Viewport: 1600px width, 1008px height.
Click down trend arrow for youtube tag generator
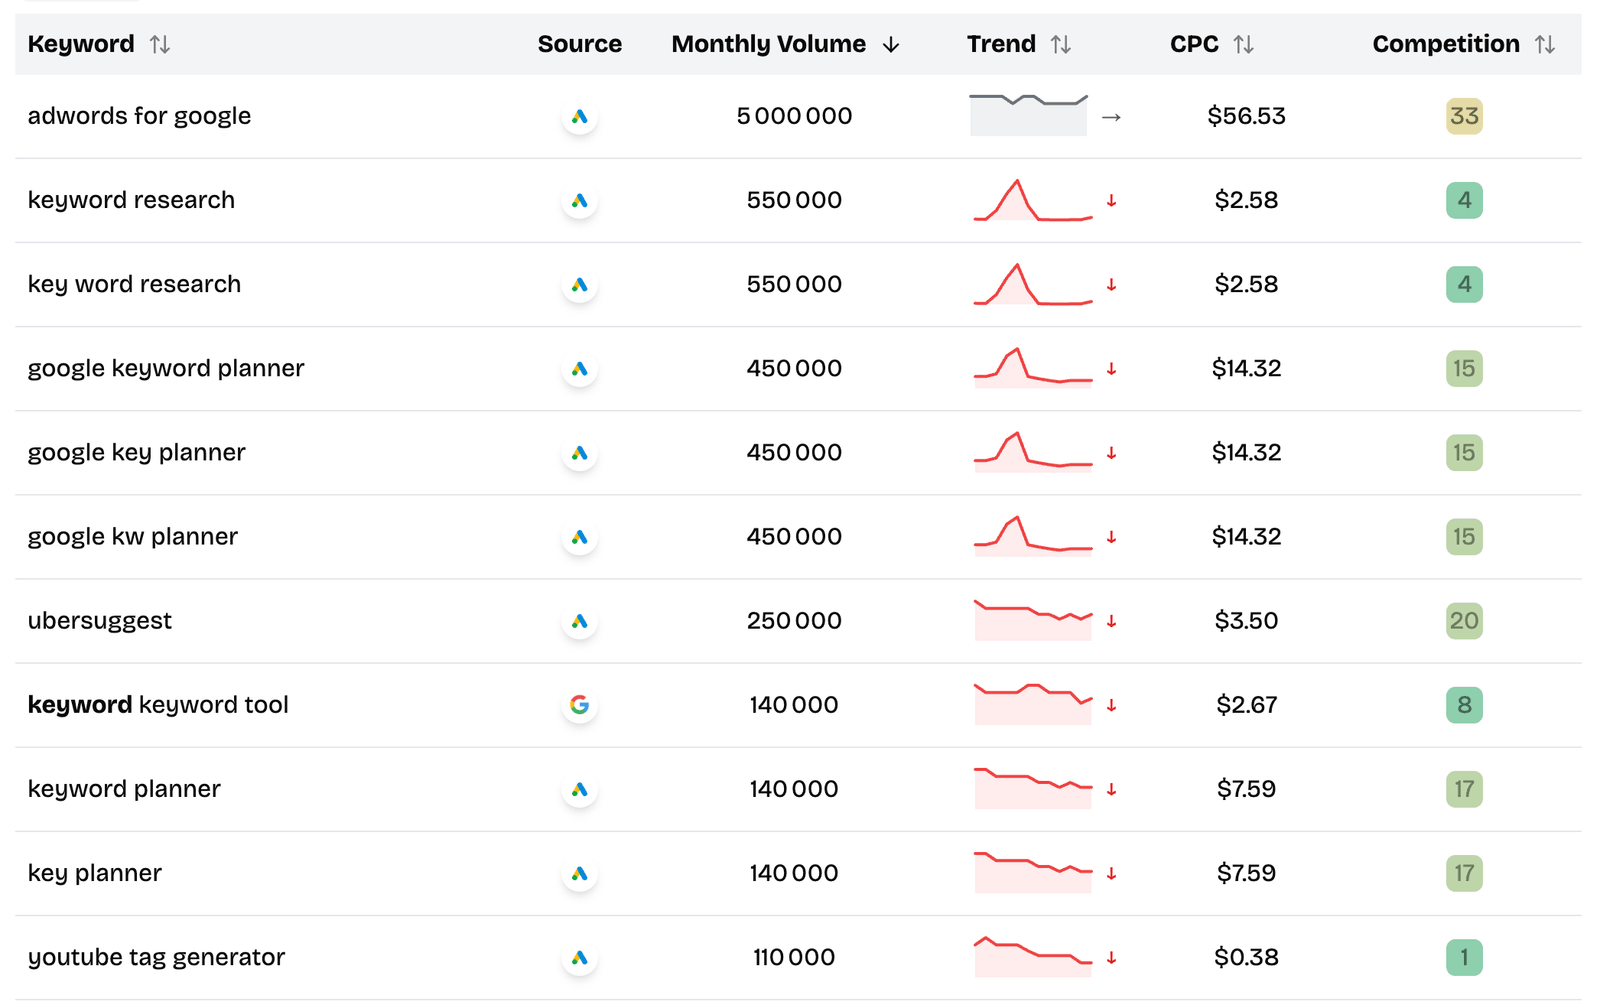(x=1111, y=958)
